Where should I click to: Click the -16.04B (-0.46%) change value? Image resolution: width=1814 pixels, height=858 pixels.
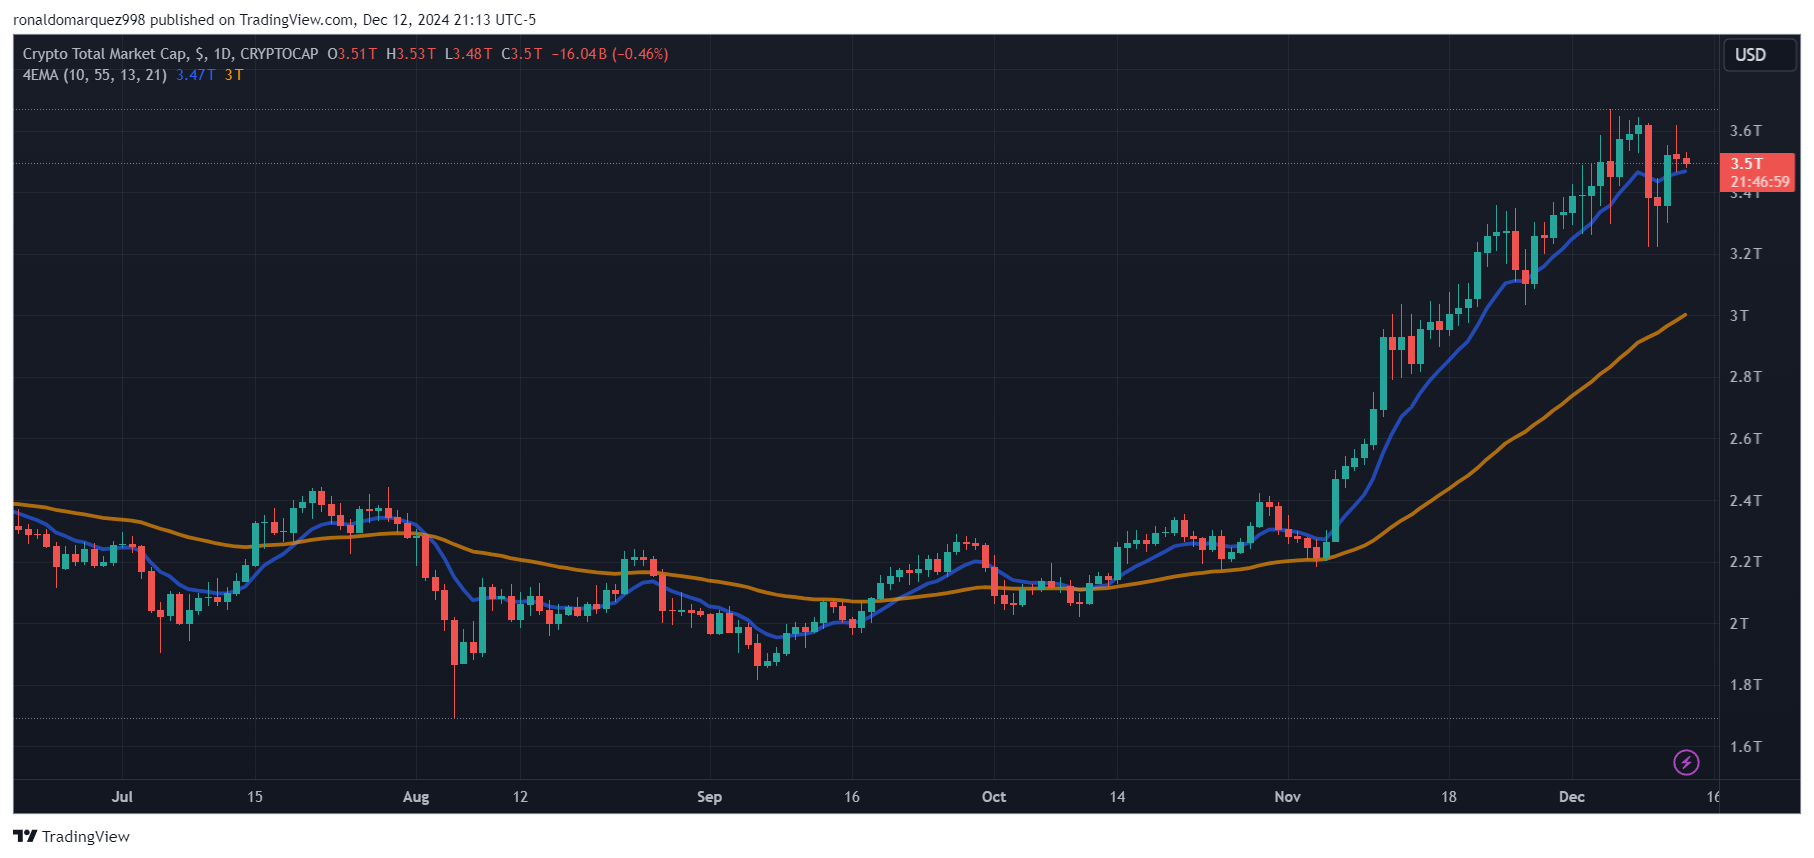coord(610,54)
